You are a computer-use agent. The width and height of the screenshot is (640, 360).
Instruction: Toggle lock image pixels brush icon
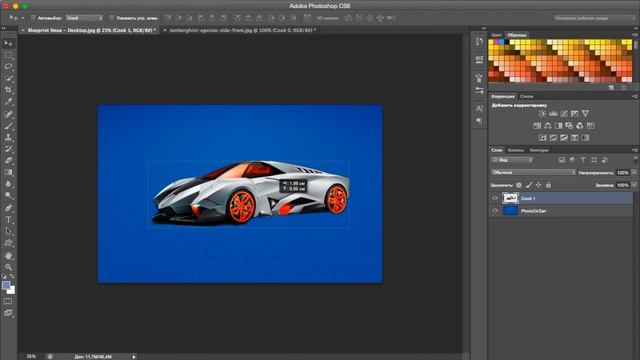pos(529,185)
